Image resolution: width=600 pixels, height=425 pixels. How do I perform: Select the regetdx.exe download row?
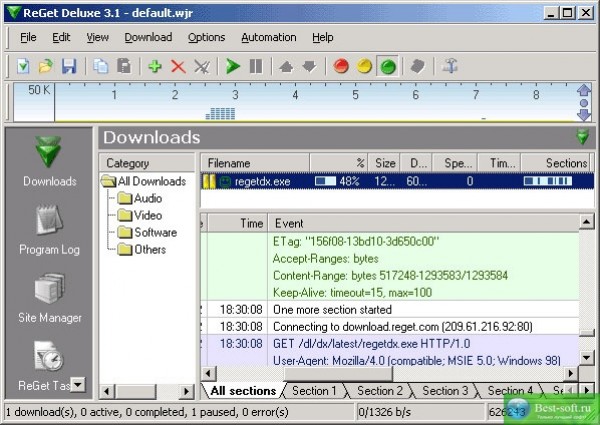(x=397, y=181)
